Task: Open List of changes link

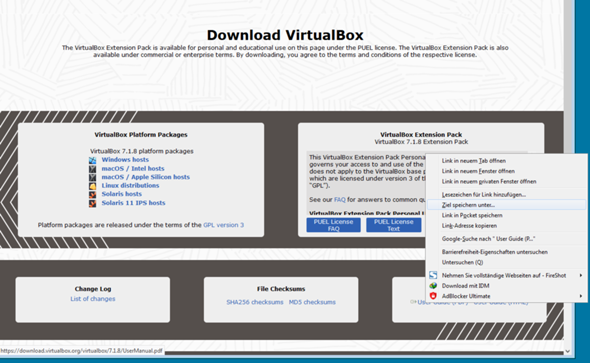Action: 93,299
